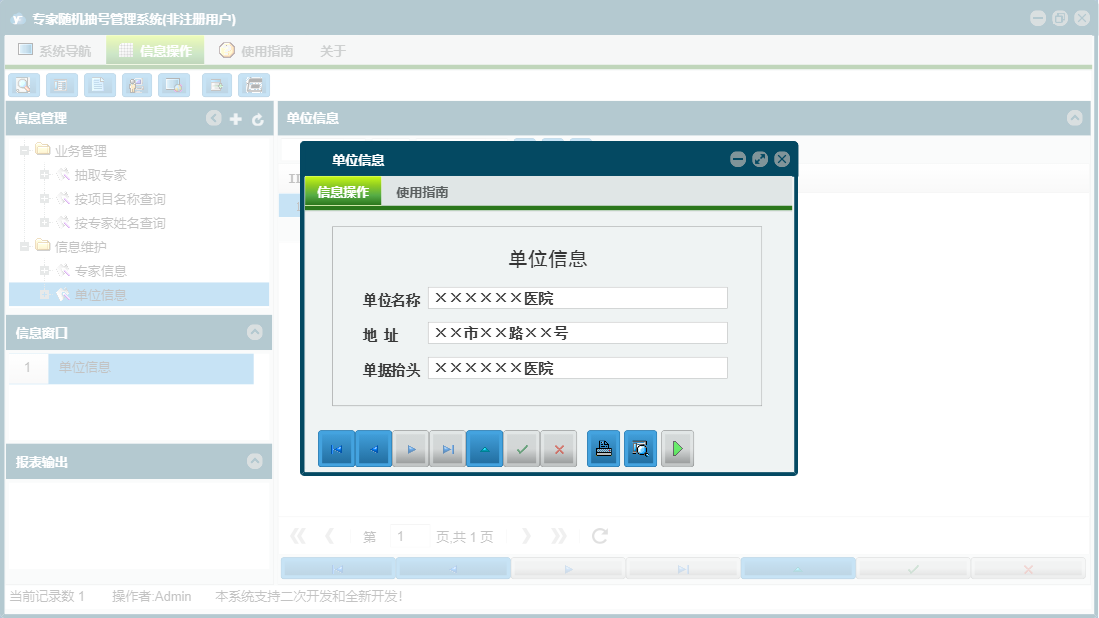
Task: Click the add (+) icon on 信息管理 panel header
Action: pos(235,118)
